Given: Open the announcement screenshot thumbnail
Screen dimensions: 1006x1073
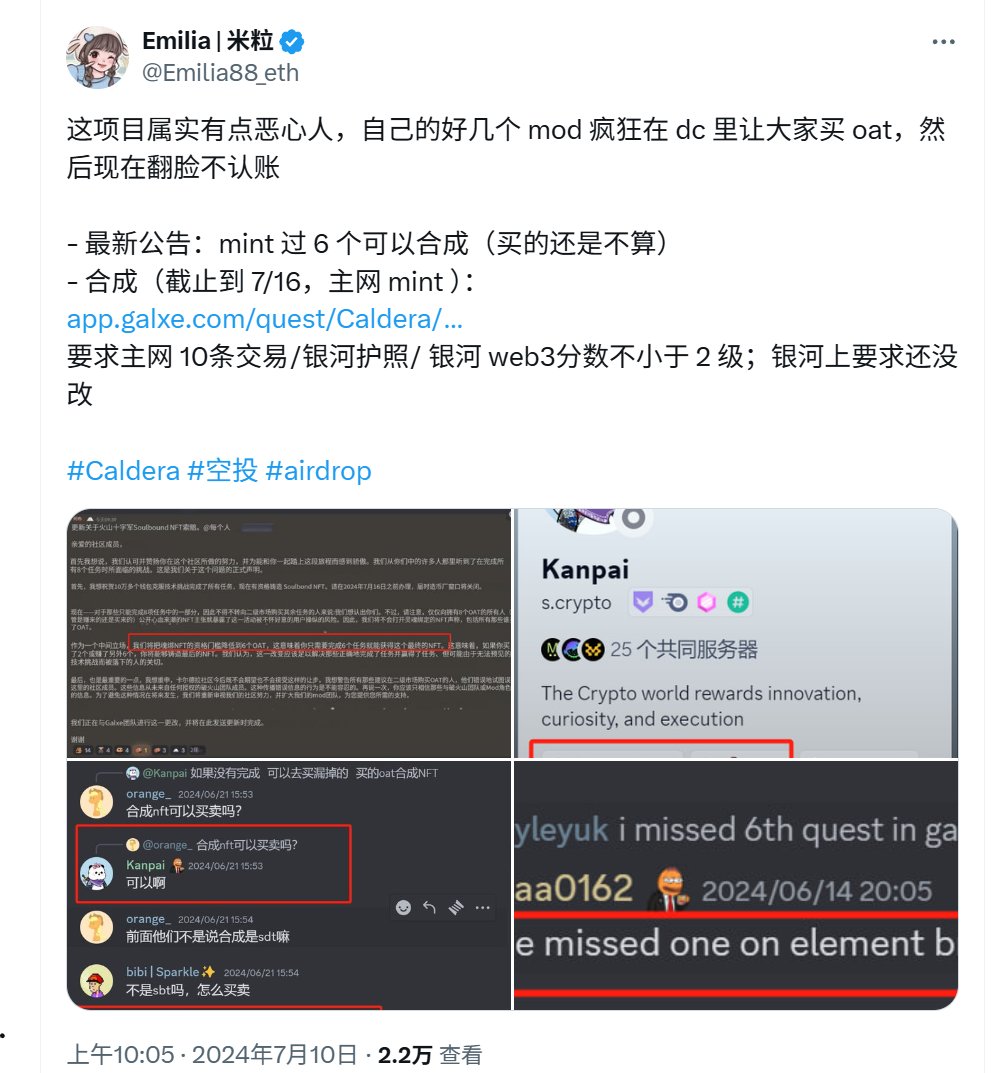Looking at the screenshot, I should pos(289,633).
